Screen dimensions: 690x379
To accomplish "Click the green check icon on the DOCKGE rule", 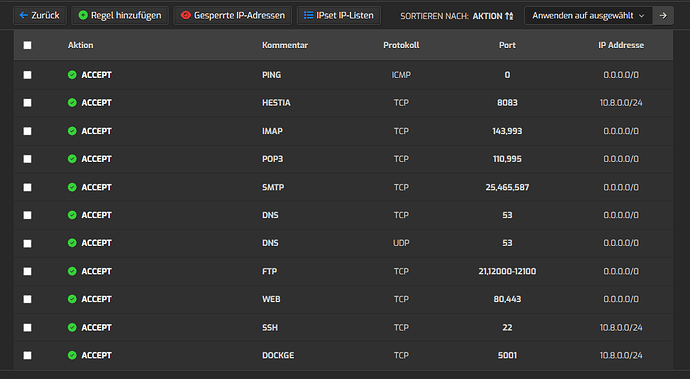I will pos(72,355).
